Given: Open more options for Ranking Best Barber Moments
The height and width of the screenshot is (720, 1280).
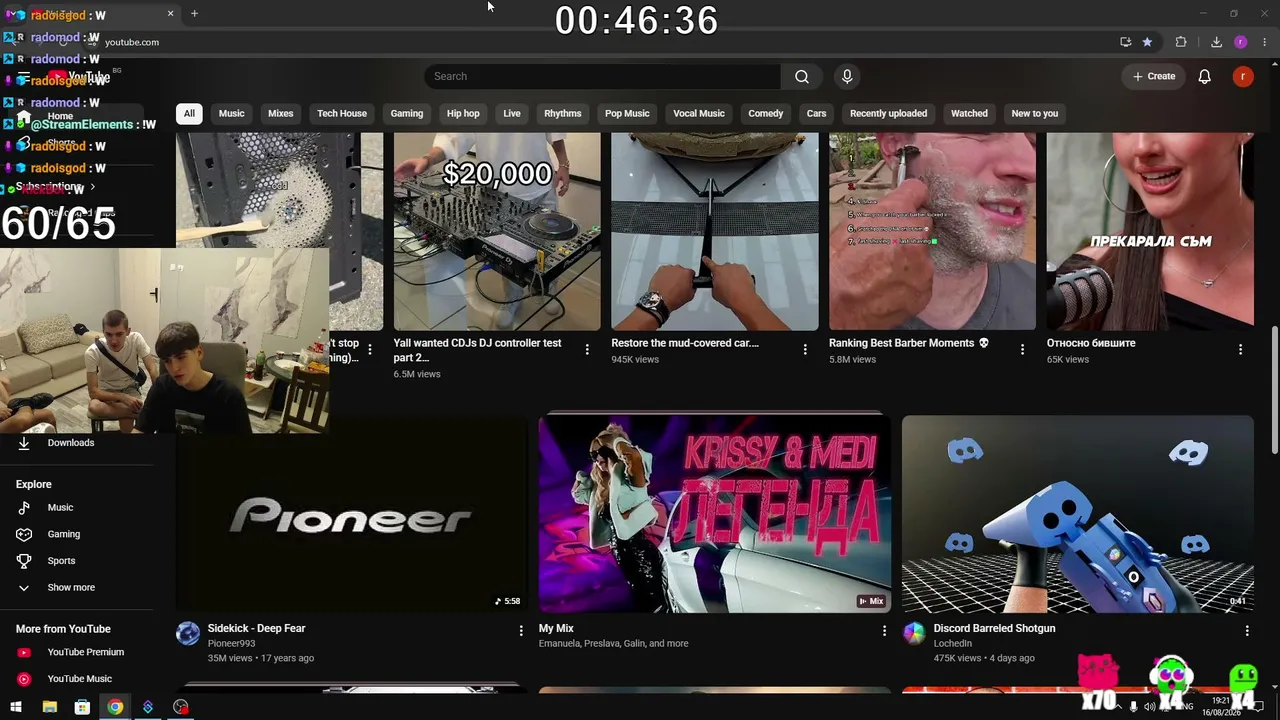Looking at the screenshot, I should tap(1022, 349).
